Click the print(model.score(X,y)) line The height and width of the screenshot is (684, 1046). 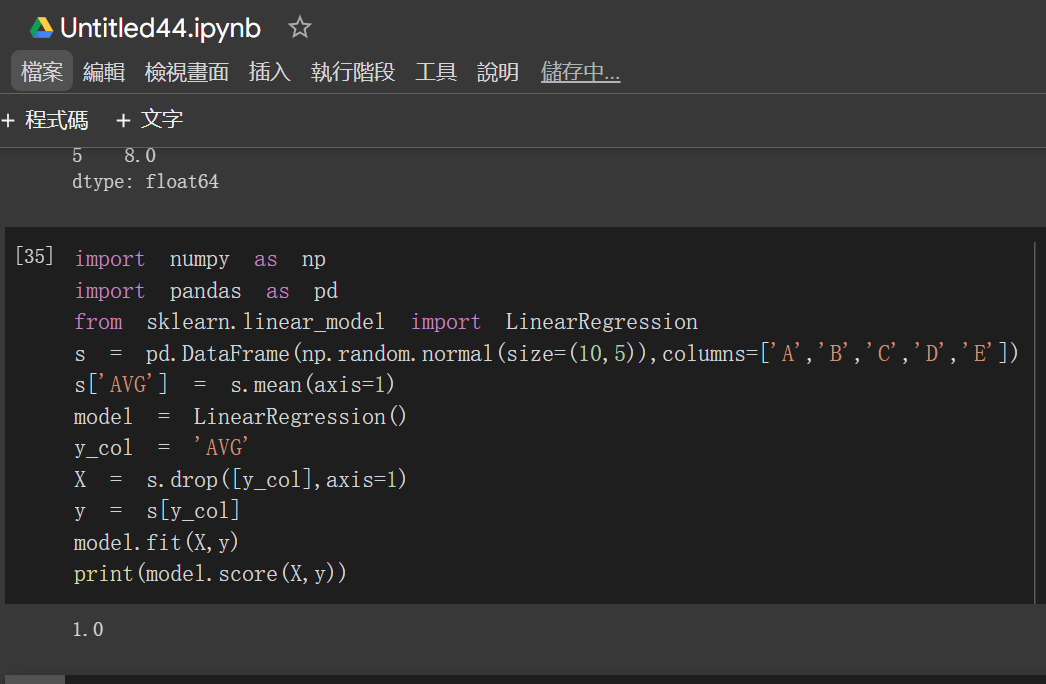(x=210, y=574)
